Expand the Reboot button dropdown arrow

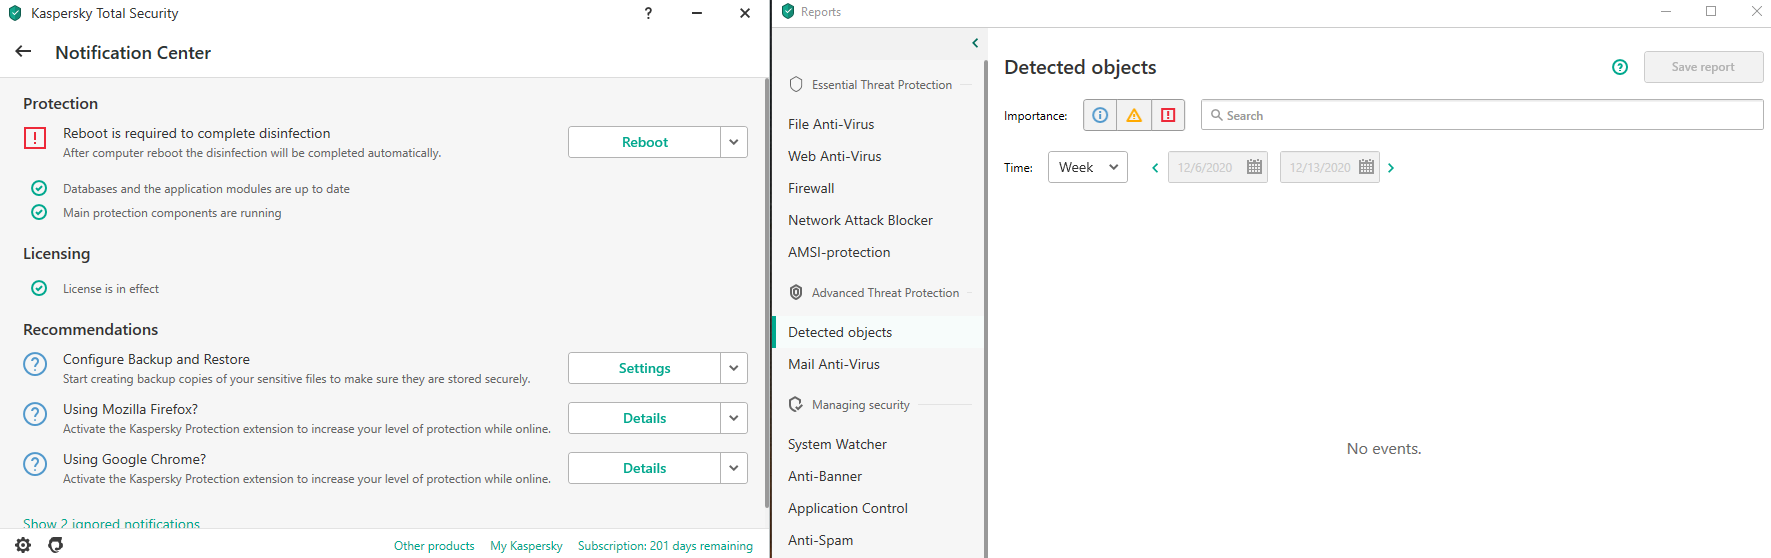(x=734, y=142)
